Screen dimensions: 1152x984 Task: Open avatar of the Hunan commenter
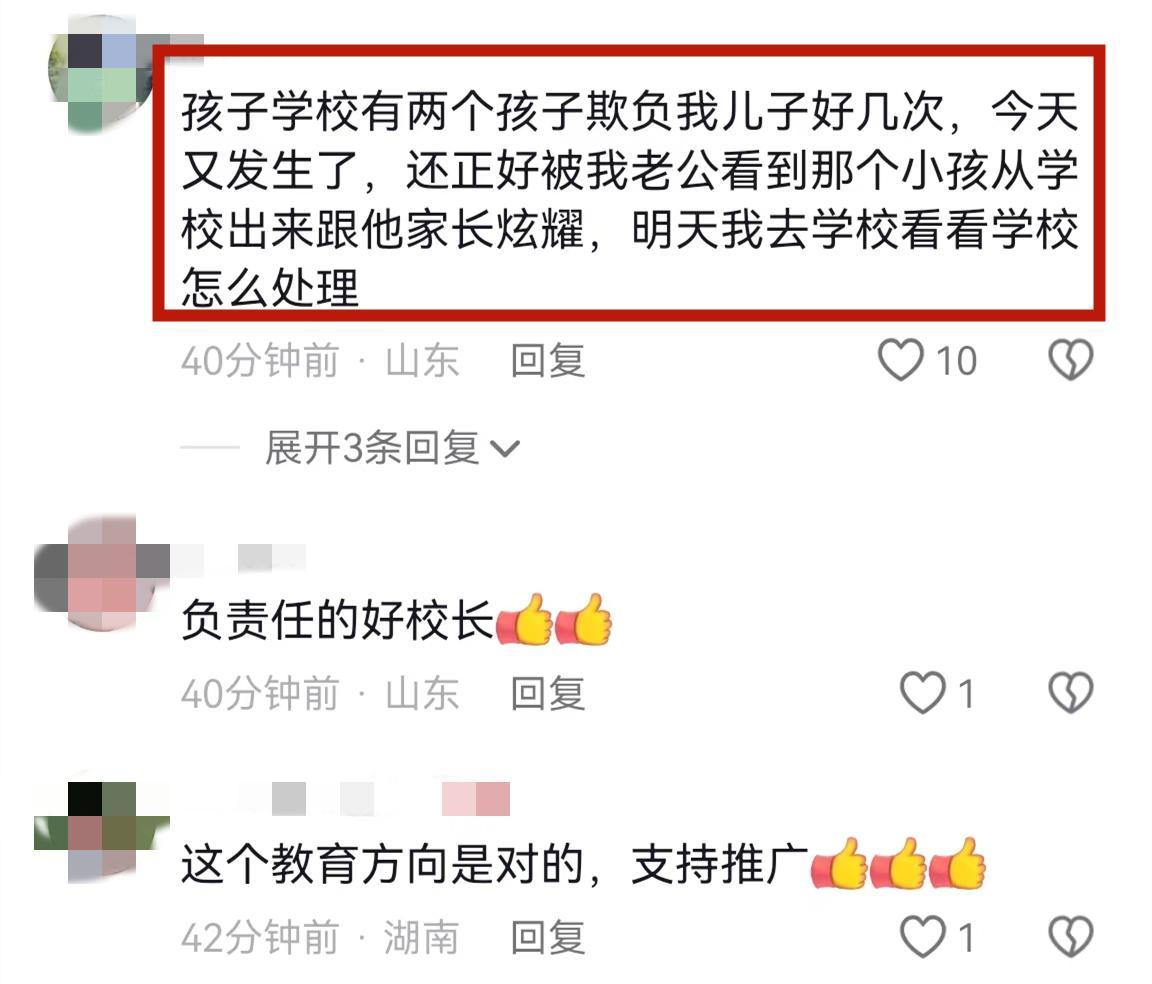[101, 829]
